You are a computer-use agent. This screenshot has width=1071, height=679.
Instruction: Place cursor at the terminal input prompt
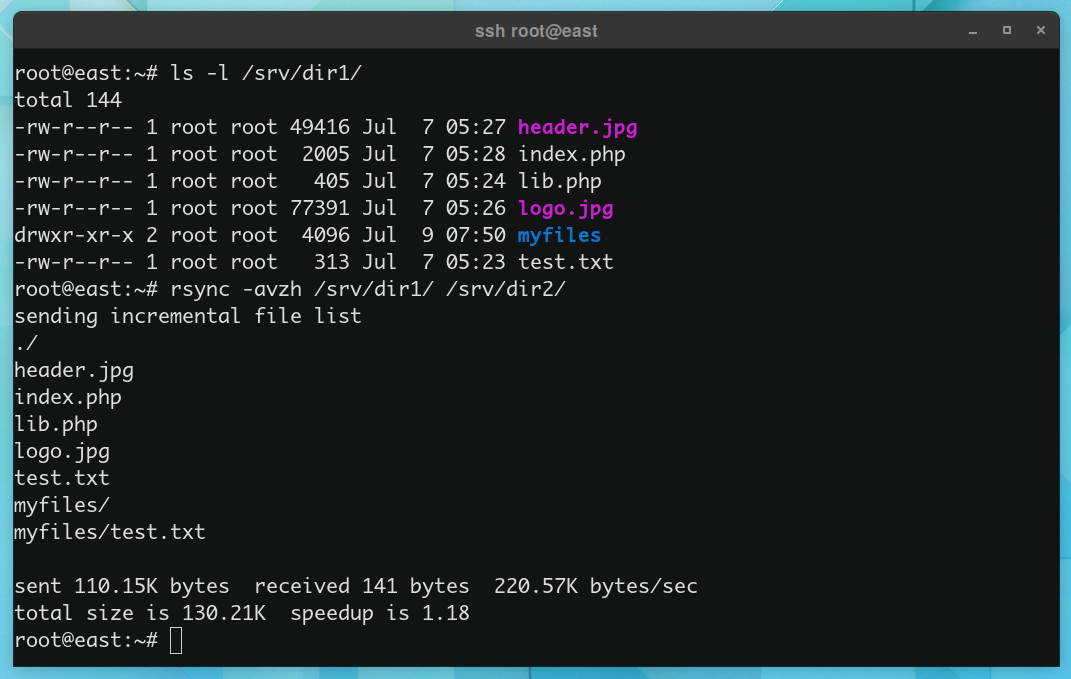tap(176, 640)
